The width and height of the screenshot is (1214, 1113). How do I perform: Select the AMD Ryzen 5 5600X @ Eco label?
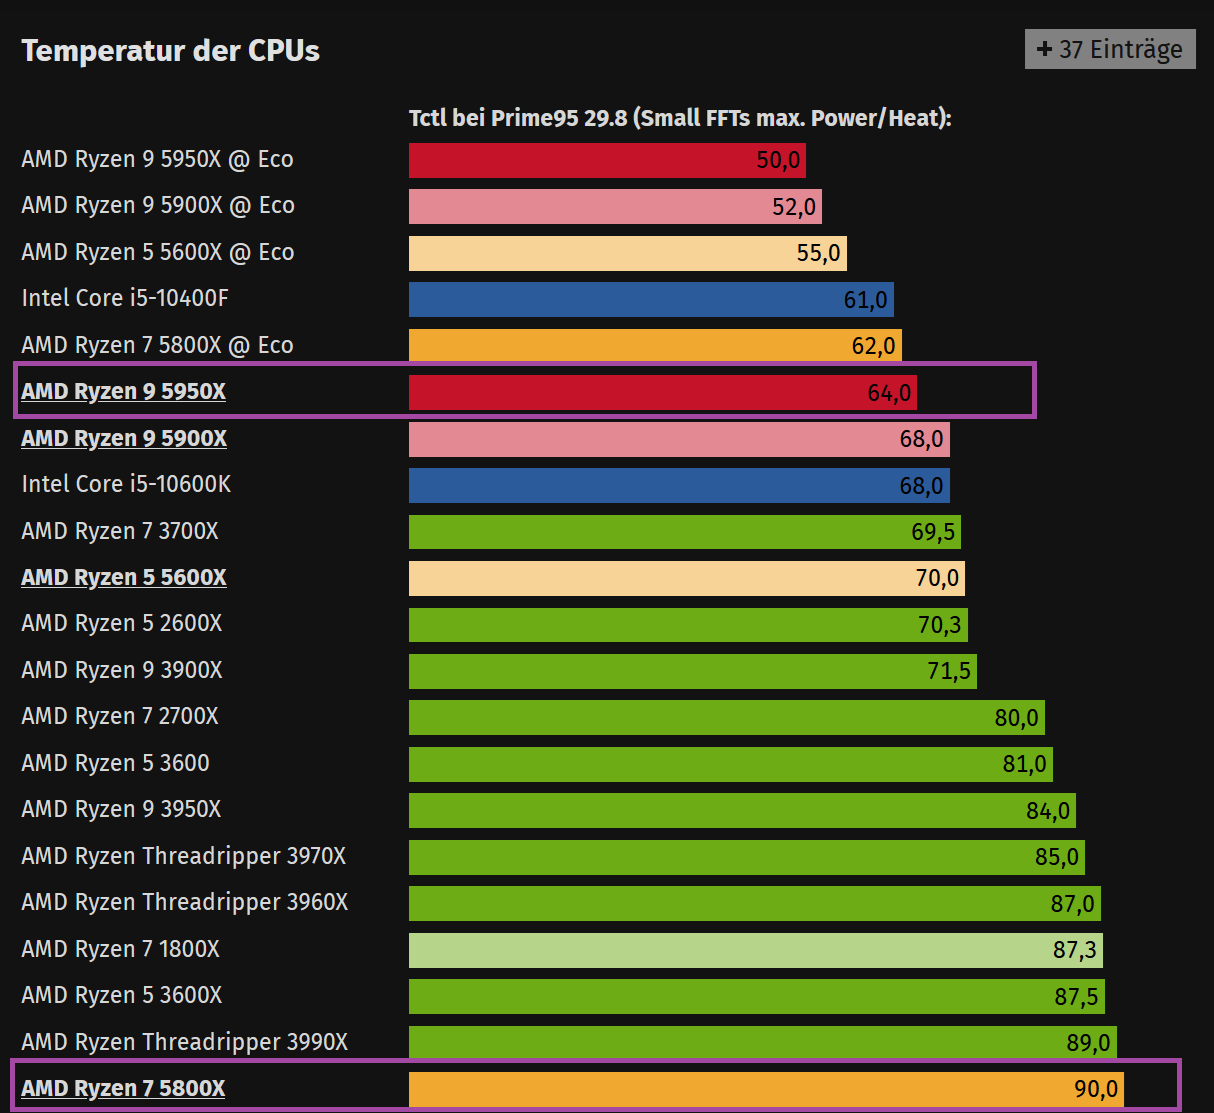158,252
